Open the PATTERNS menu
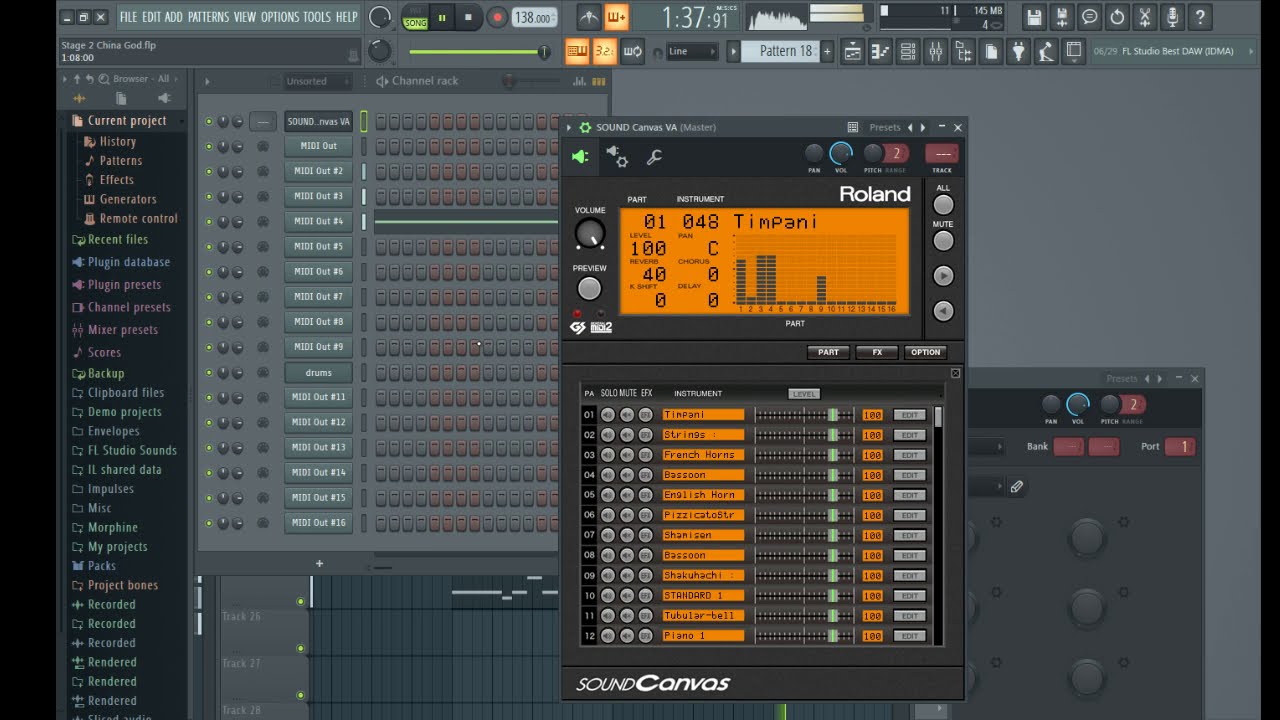 point(208,17)
